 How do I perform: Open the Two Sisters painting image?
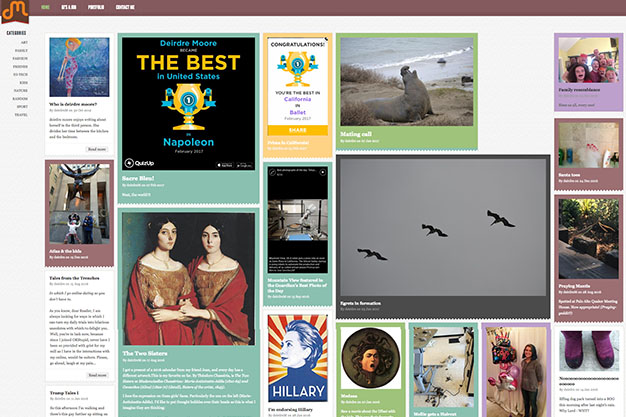click(x=188, y=279)
